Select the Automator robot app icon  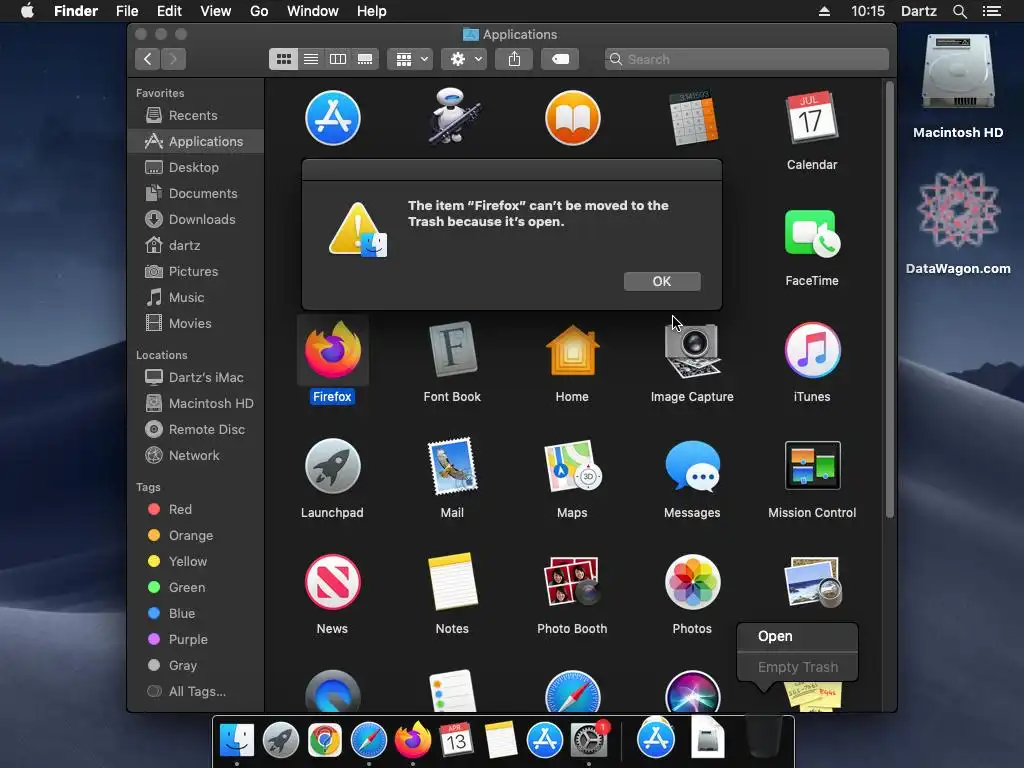pos(453,116)
